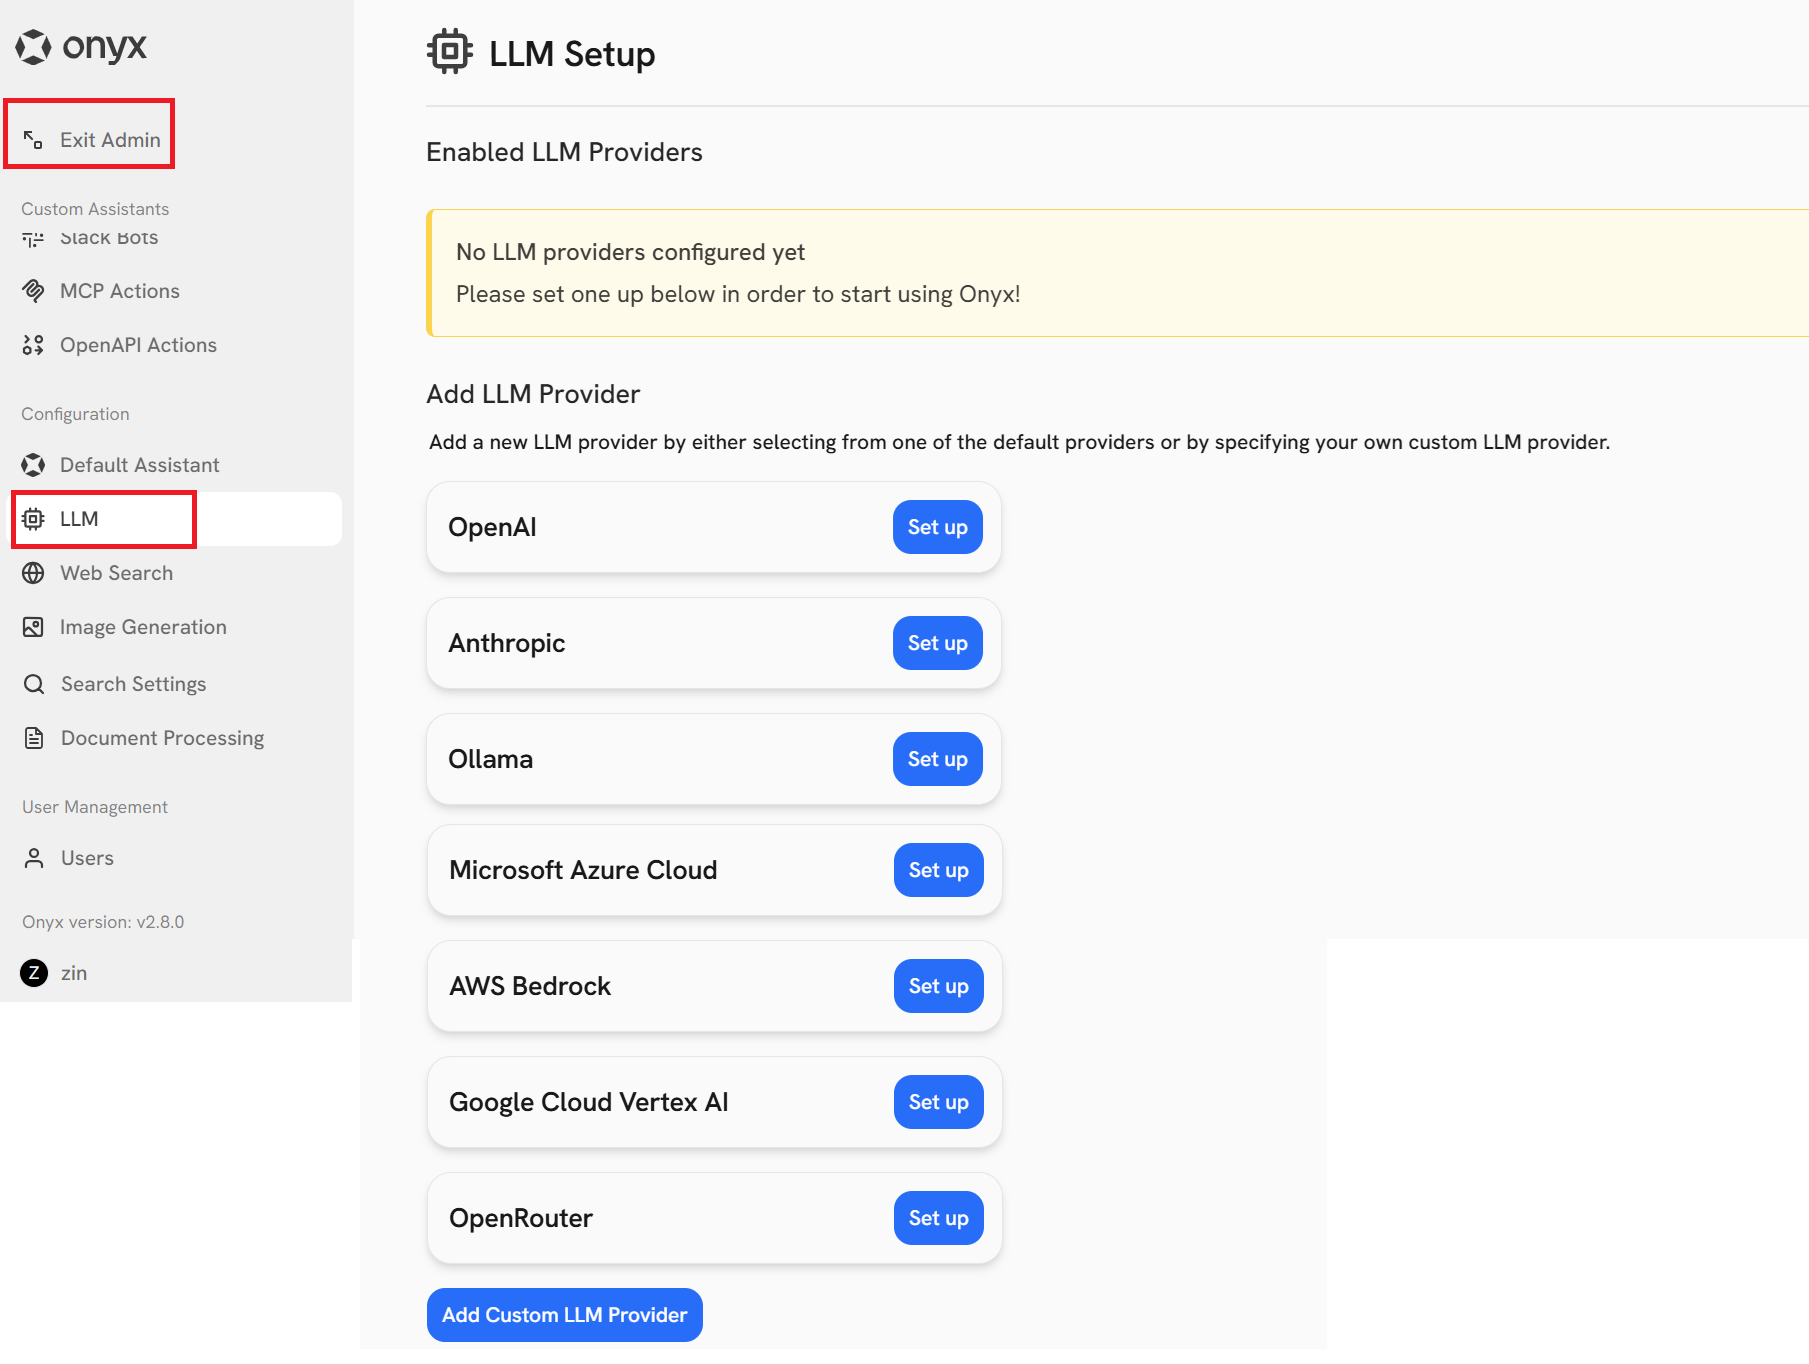This screenshot has width=1809, height=1364.
Task: Select the Document Processing page icon
Action: click(33, 737)
